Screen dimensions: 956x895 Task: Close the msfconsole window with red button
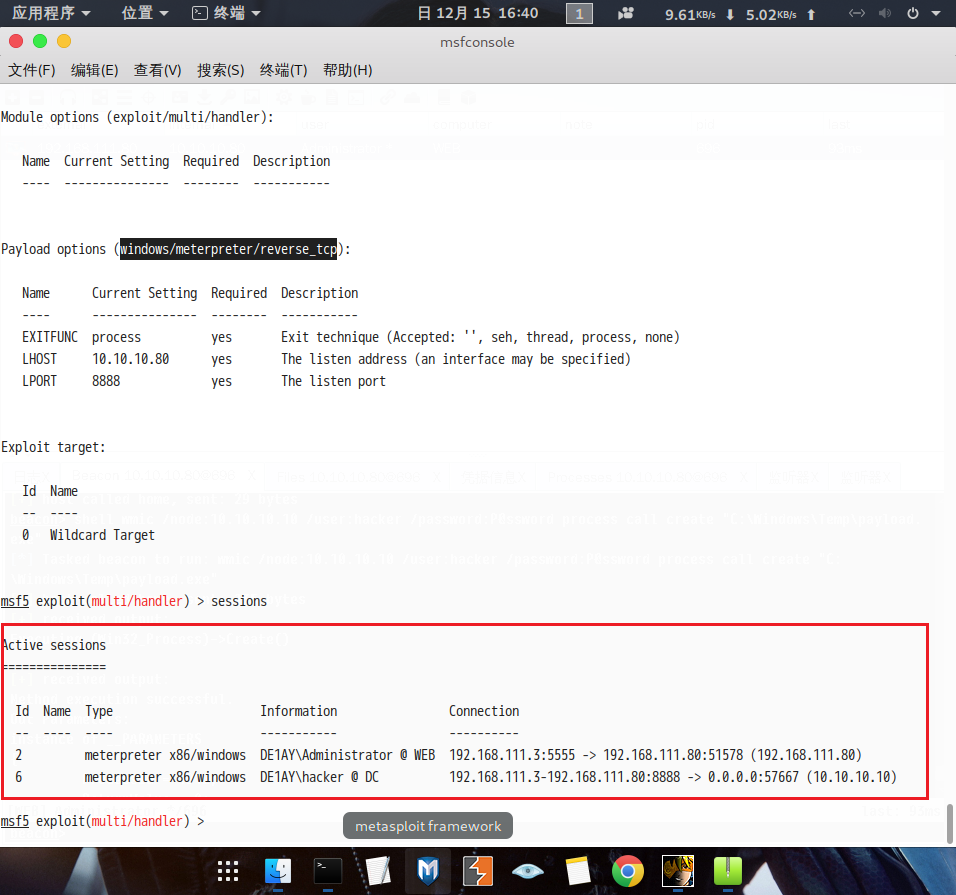click(x=16, y=41)
